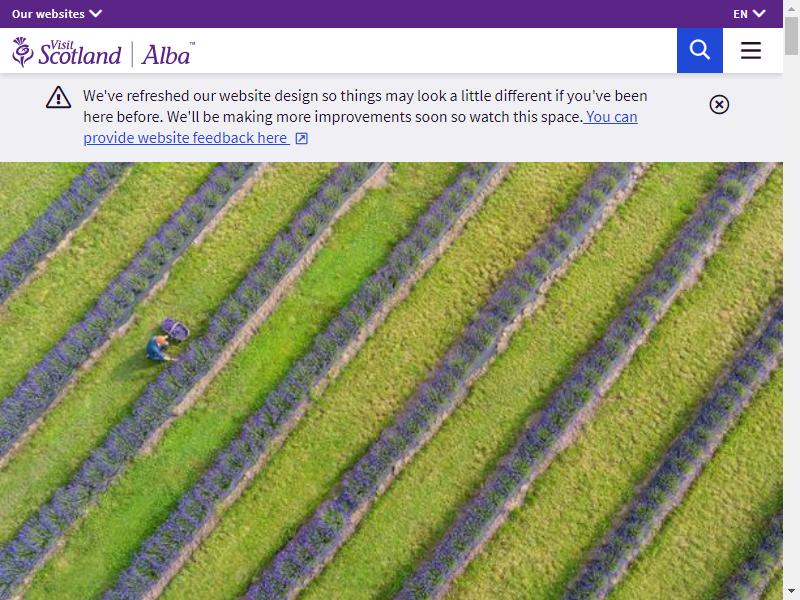Click the VisitScotland Alba logo
The width and height of the screenshot is (800, 600).
point(104,52)
